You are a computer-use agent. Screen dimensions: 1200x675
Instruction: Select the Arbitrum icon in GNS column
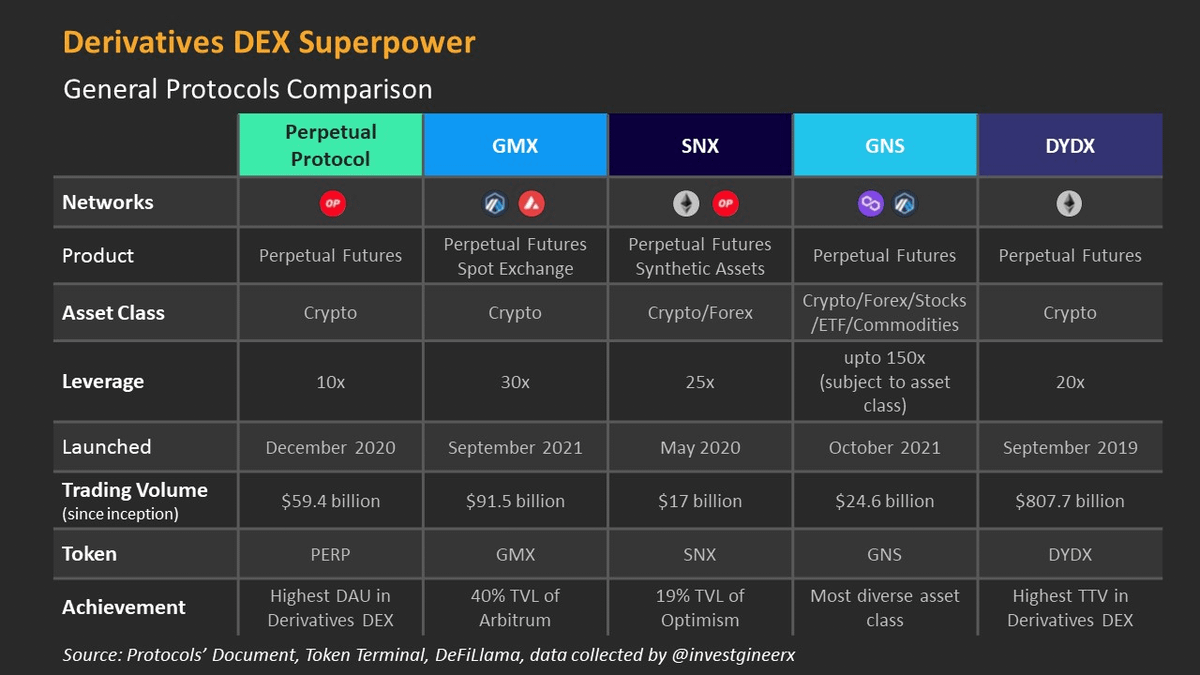pos(904,204)
